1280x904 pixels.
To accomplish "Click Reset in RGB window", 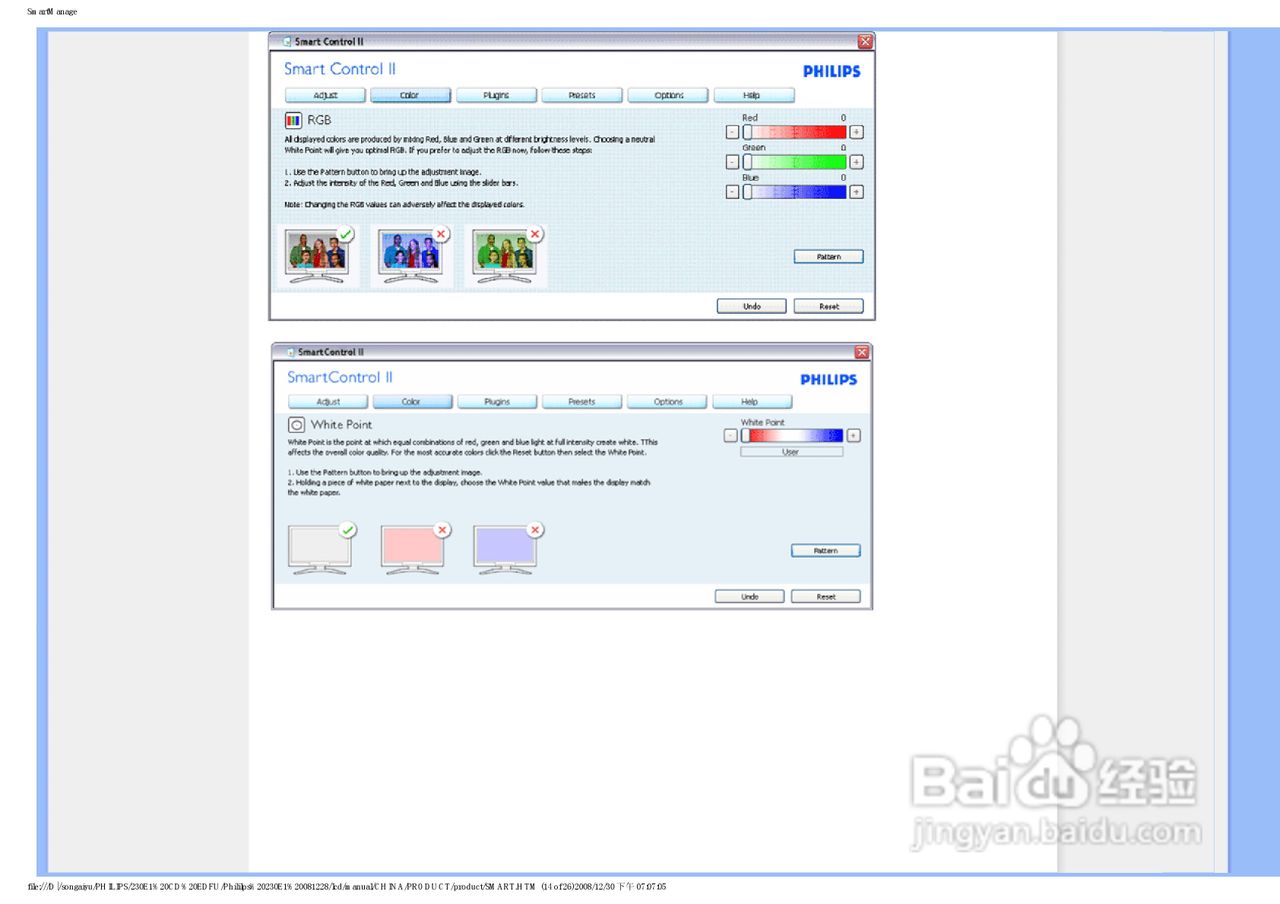I will (828, 306).
